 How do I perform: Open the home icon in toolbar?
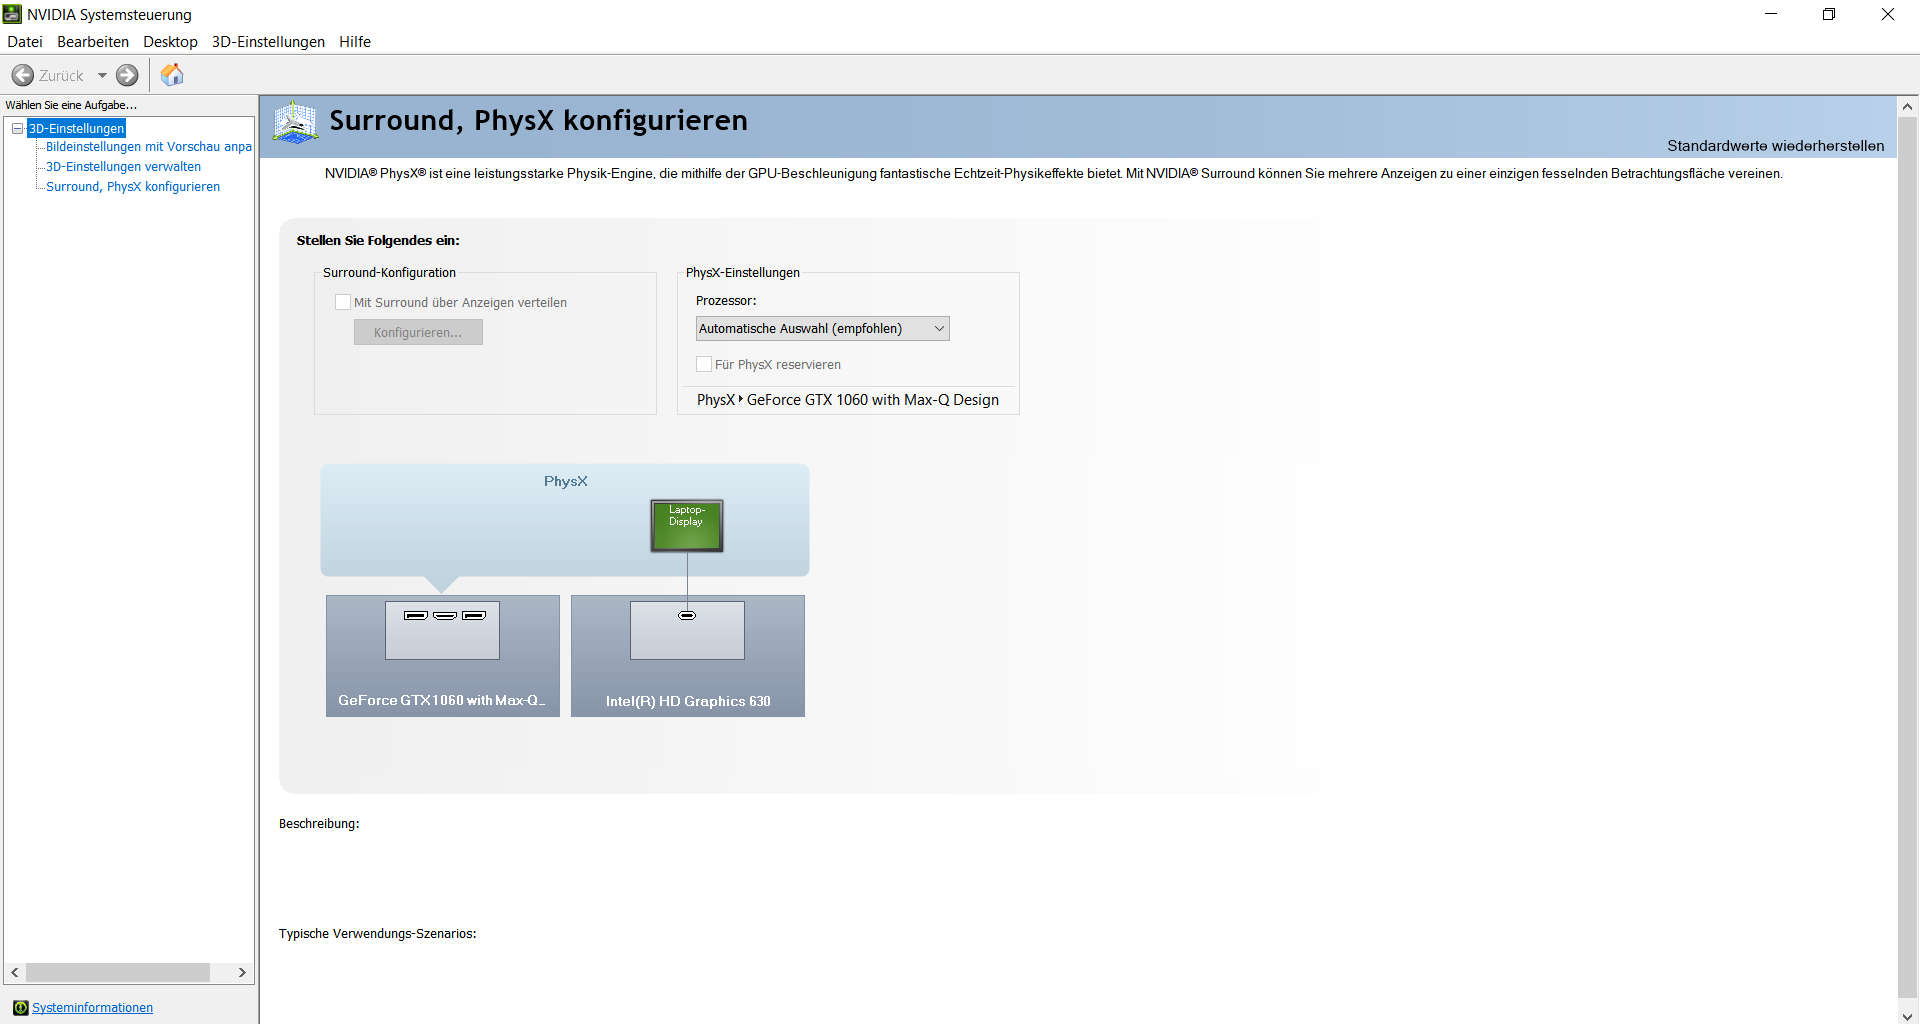point(172,75)
